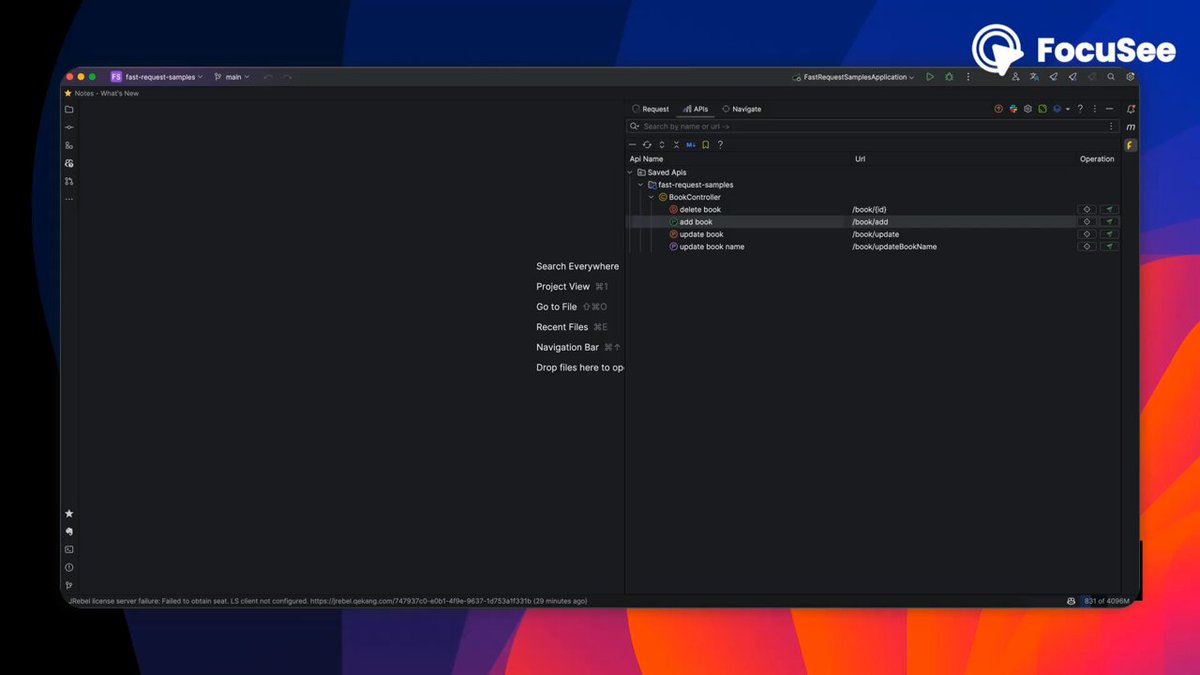Click the yellow bookmark icon in APIs toolbar
1200x675 pixels.
click(x=706, y=145)
